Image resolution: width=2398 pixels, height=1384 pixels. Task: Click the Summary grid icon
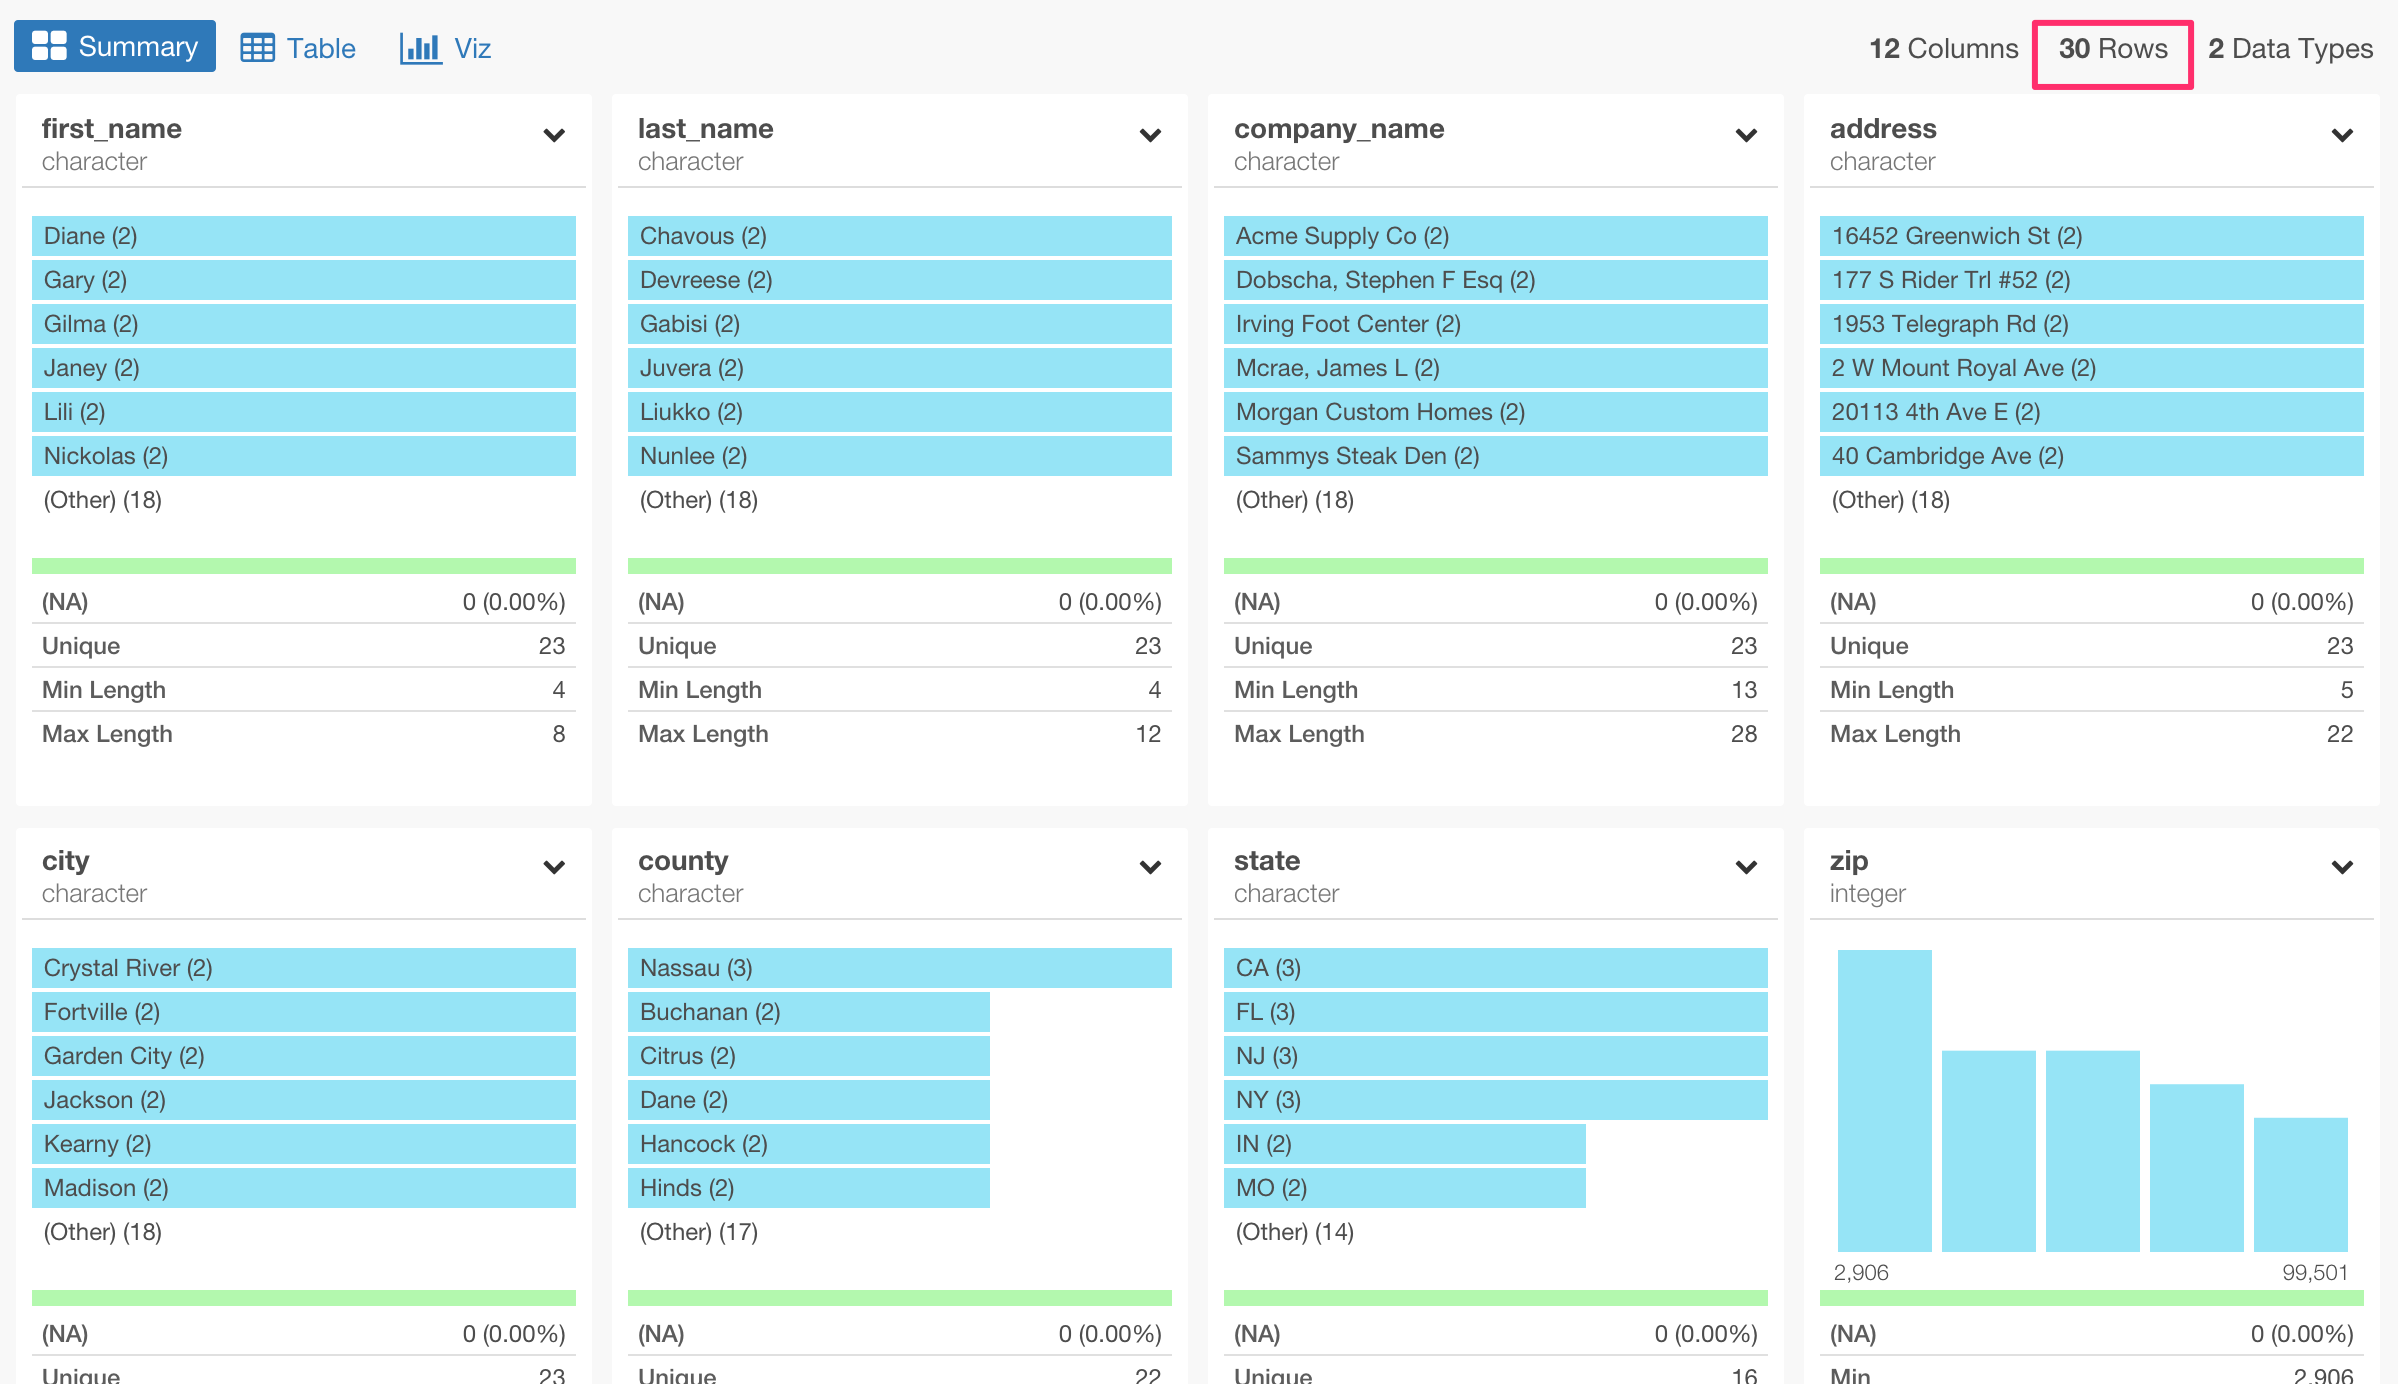click(x=49, y=45)
